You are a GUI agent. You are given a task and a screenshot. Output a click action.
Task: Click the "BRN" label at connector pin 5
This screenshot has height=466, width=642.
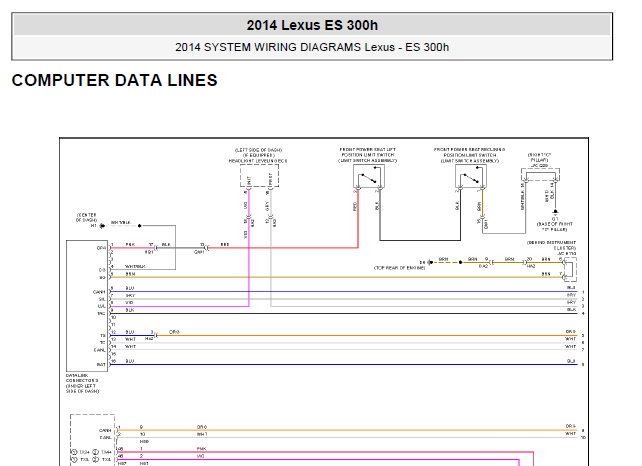130,274
